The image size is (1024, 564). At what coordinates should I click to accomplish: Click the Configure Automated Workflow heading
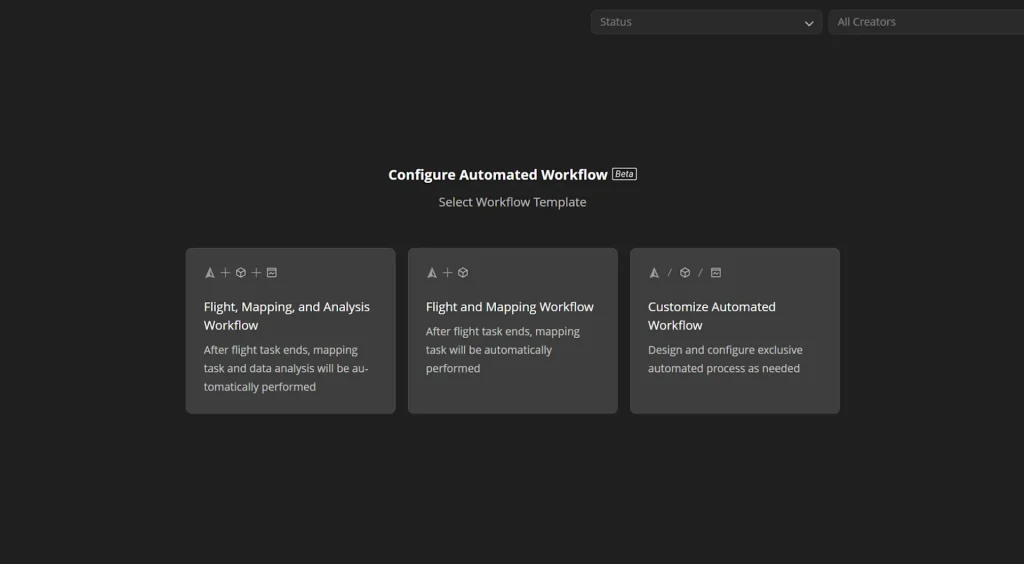point(498,175)
